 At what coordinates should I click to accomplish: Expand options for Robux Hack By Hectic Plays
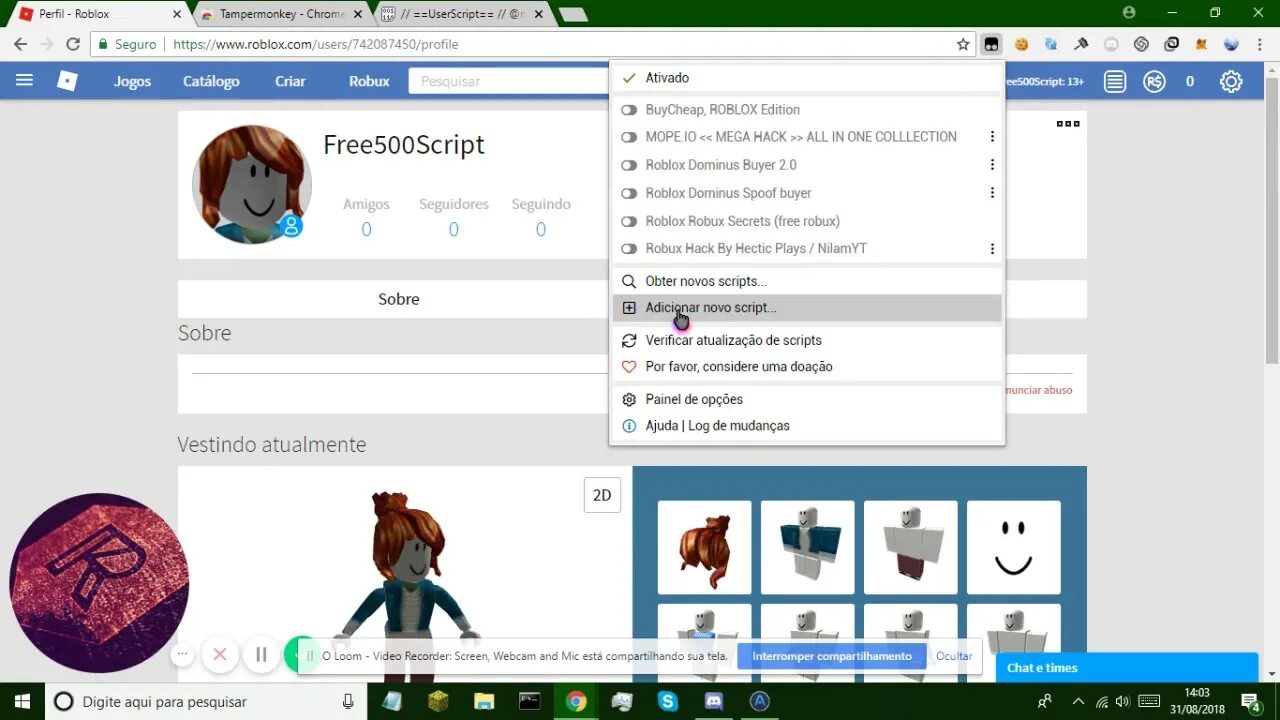[992, 249]
